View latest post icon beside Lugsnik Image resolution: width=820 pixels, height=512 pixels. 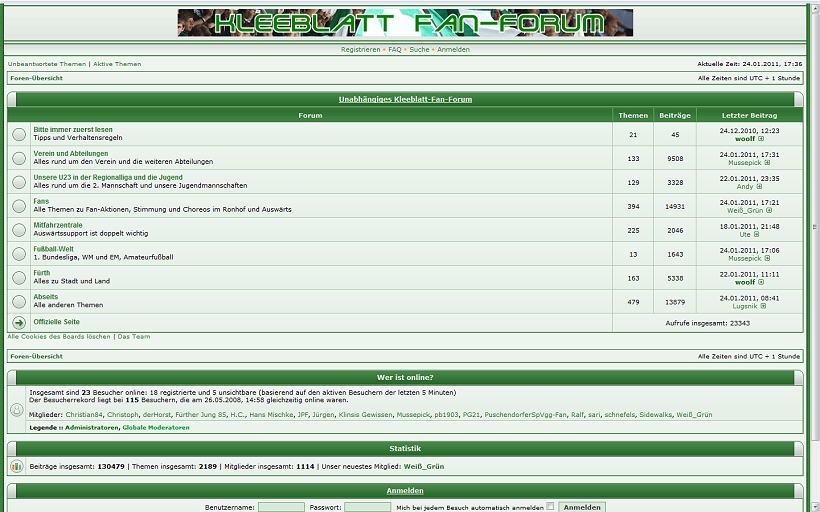[x=764, y=306]
